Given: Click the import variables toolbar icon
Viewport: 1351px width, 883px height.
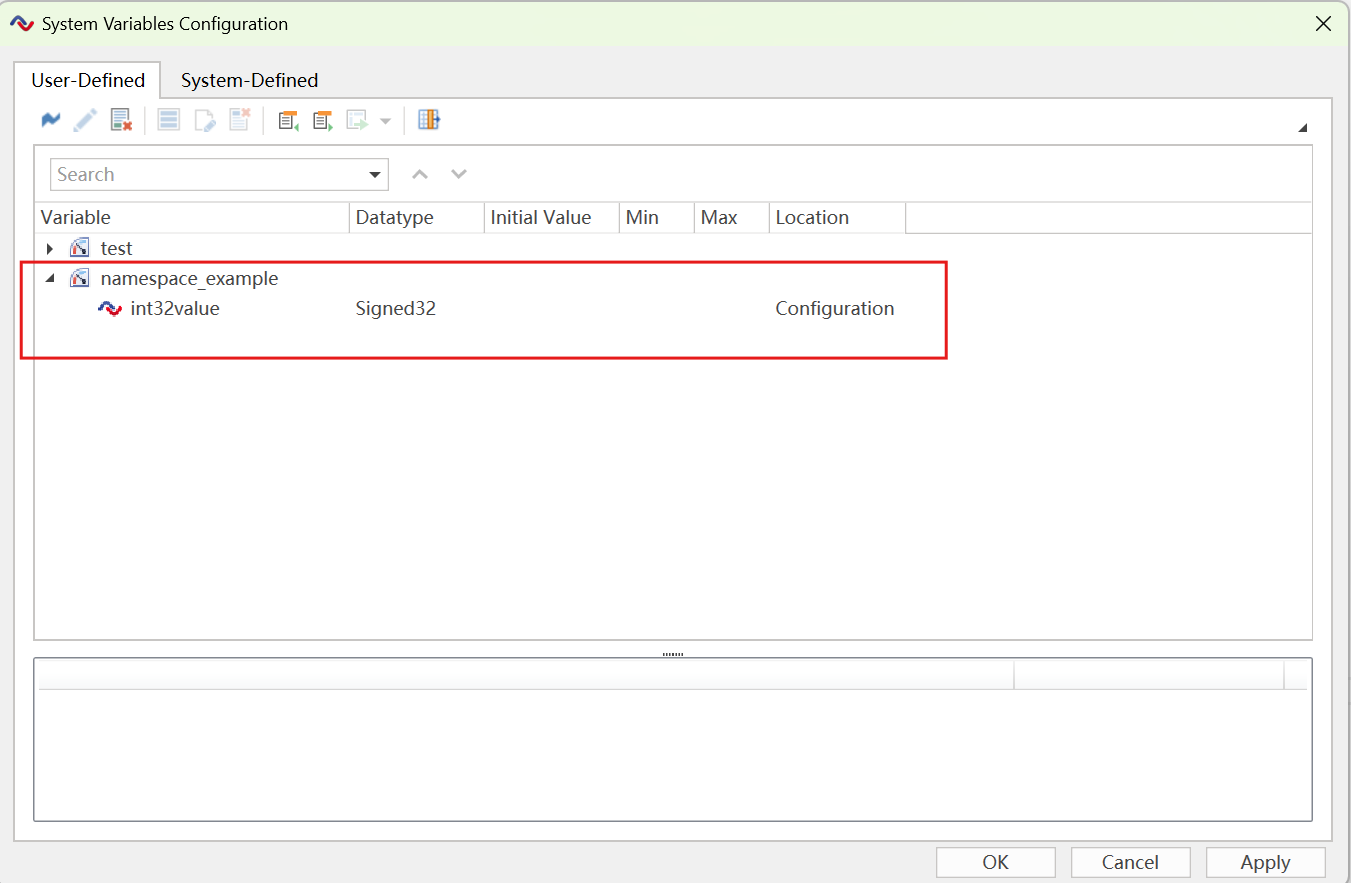Looking at the screenshot, I should point(289,120).
